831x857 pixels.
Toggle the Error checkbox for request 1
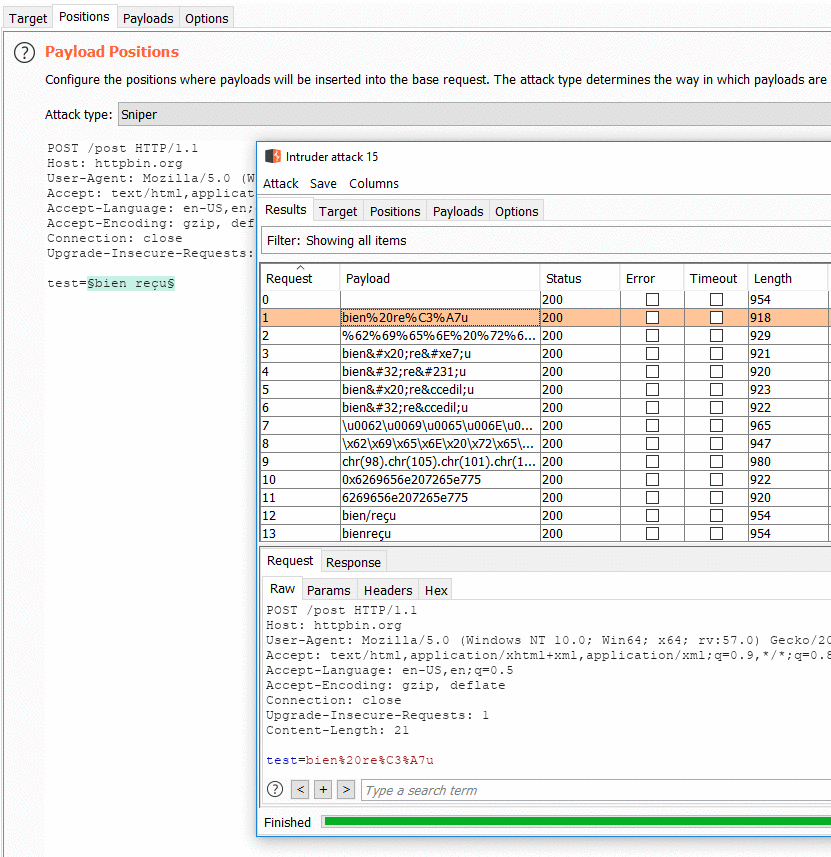click(653, 317)
